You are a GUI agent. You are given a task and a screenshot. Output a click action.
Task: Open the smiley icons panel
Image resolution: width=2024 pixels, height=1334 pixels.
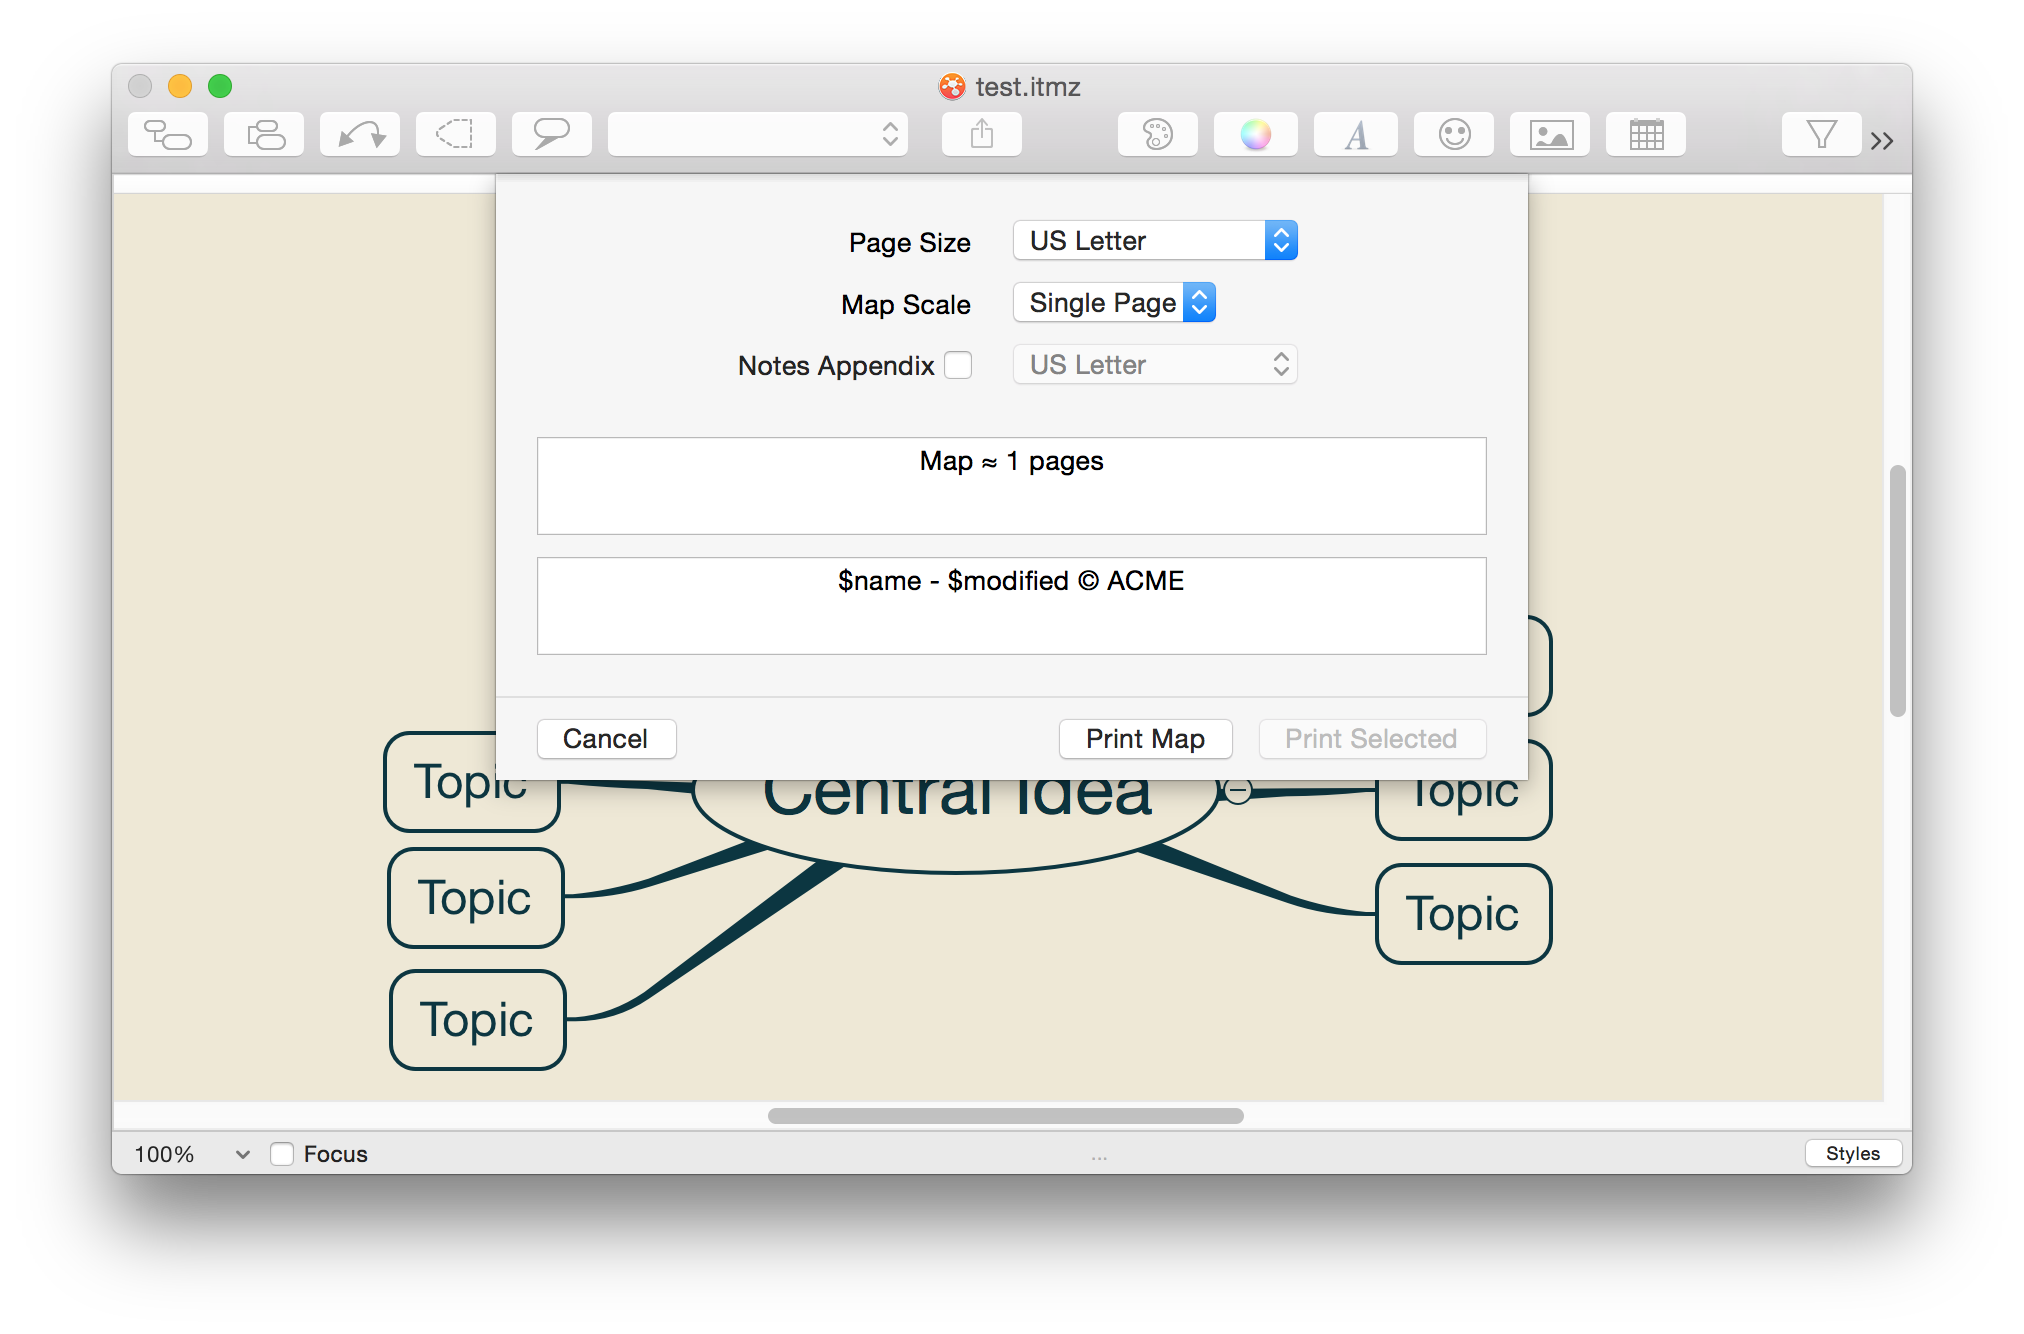tap(1454, 135)
